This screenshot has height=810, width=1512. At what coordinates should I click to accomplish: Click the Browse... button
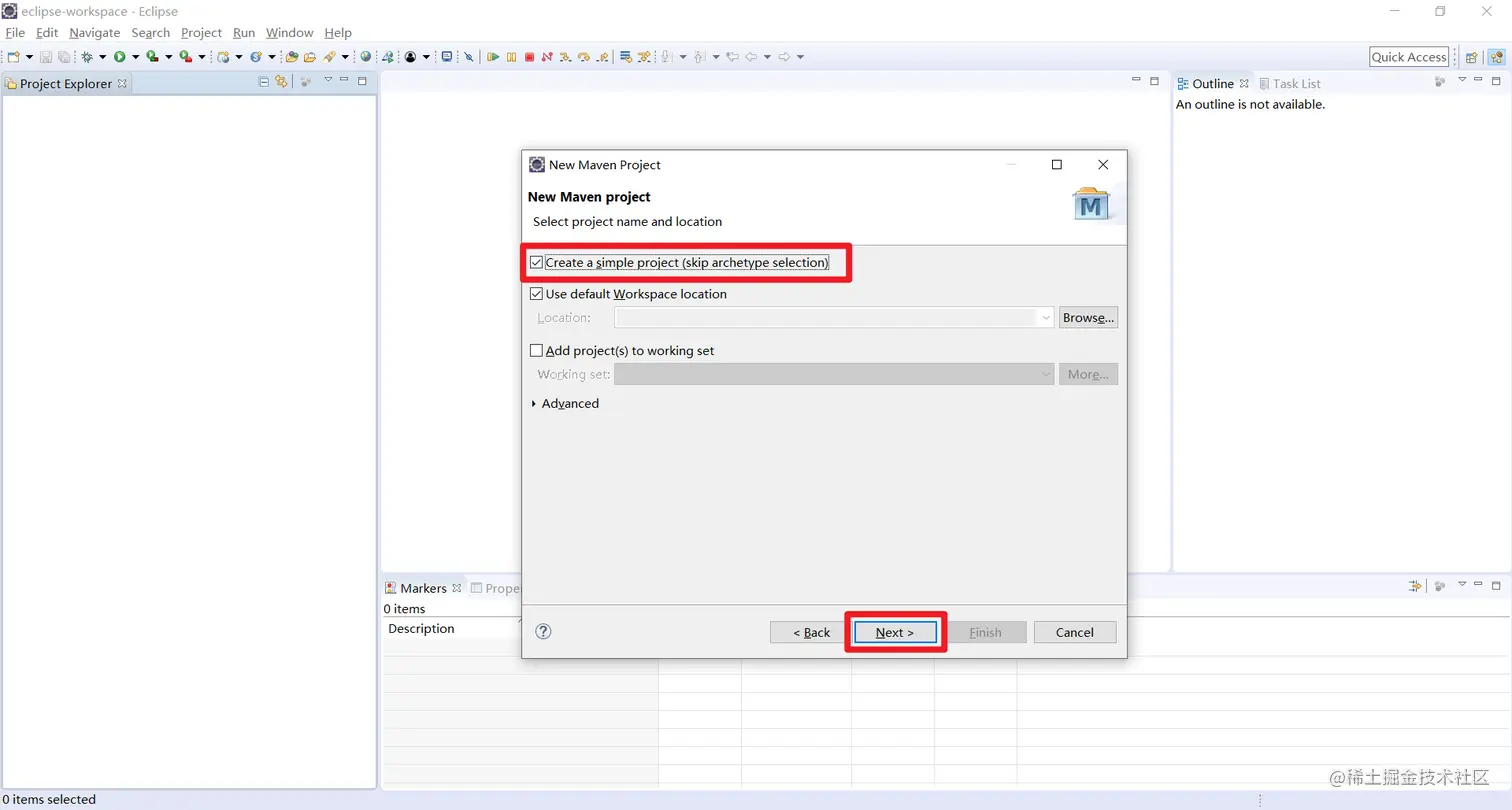[1089, 318]
